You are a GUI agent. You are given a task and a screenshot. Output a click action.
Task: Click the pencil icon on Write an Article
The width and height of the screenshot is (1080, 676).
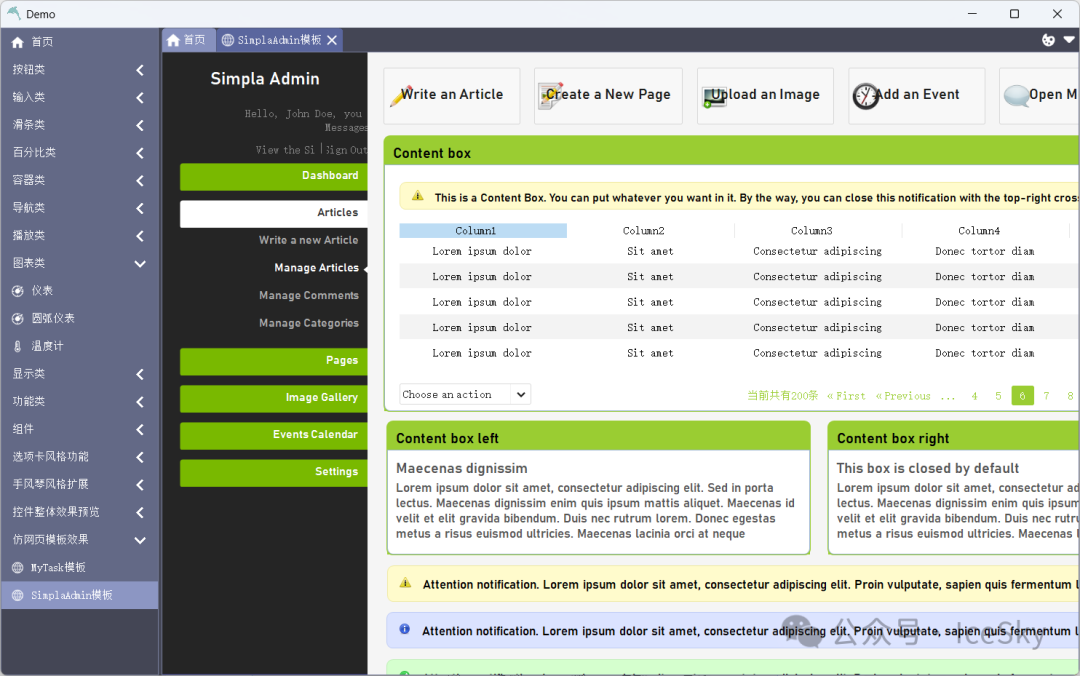coord(400,96)
